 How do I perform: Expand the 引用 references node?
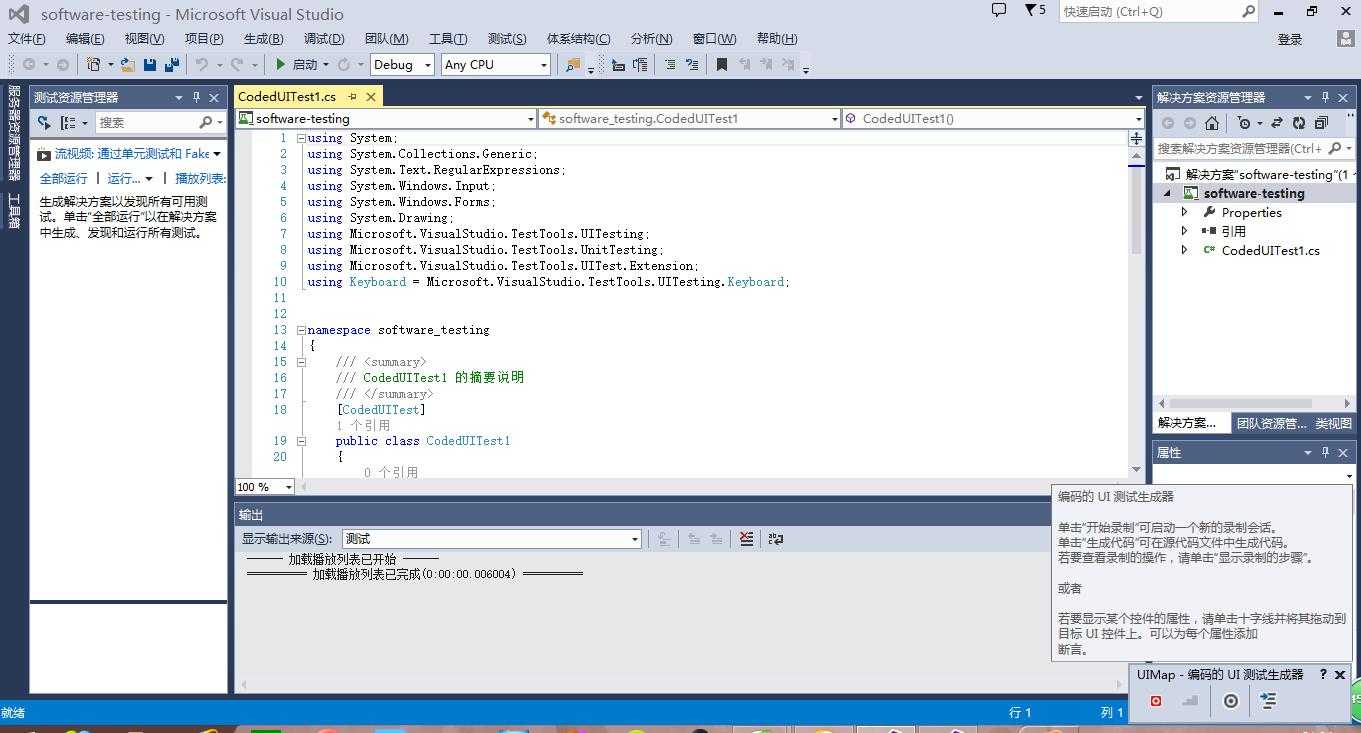tap(1185, 231)
